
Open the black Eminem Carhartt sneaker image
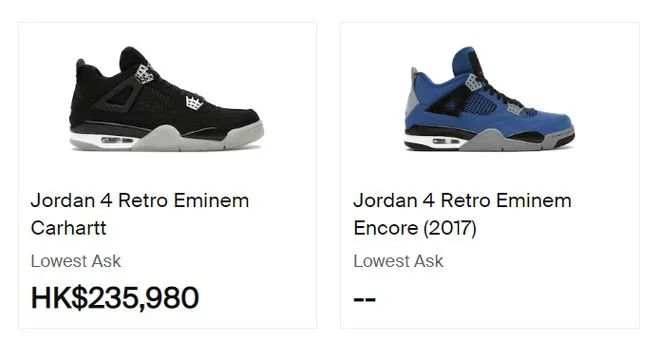pyautogui.click(x=166, y=99)
